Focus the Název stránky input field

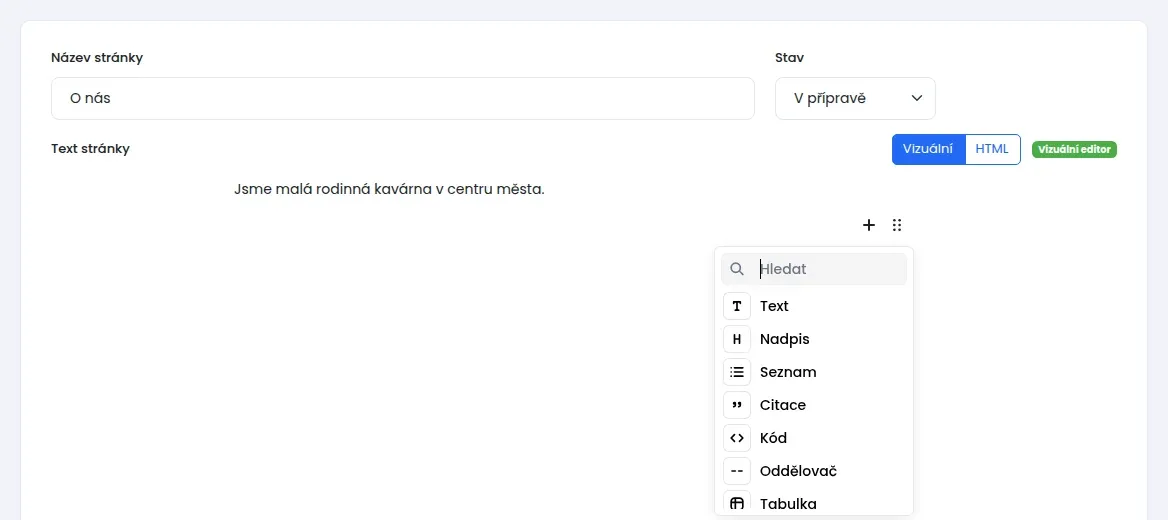click(403, 98)
